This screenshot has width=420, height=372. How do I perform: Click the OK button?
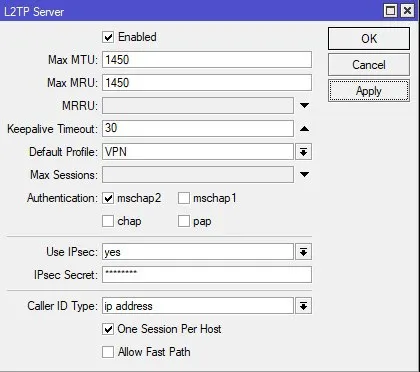click(x=369, y=39)
